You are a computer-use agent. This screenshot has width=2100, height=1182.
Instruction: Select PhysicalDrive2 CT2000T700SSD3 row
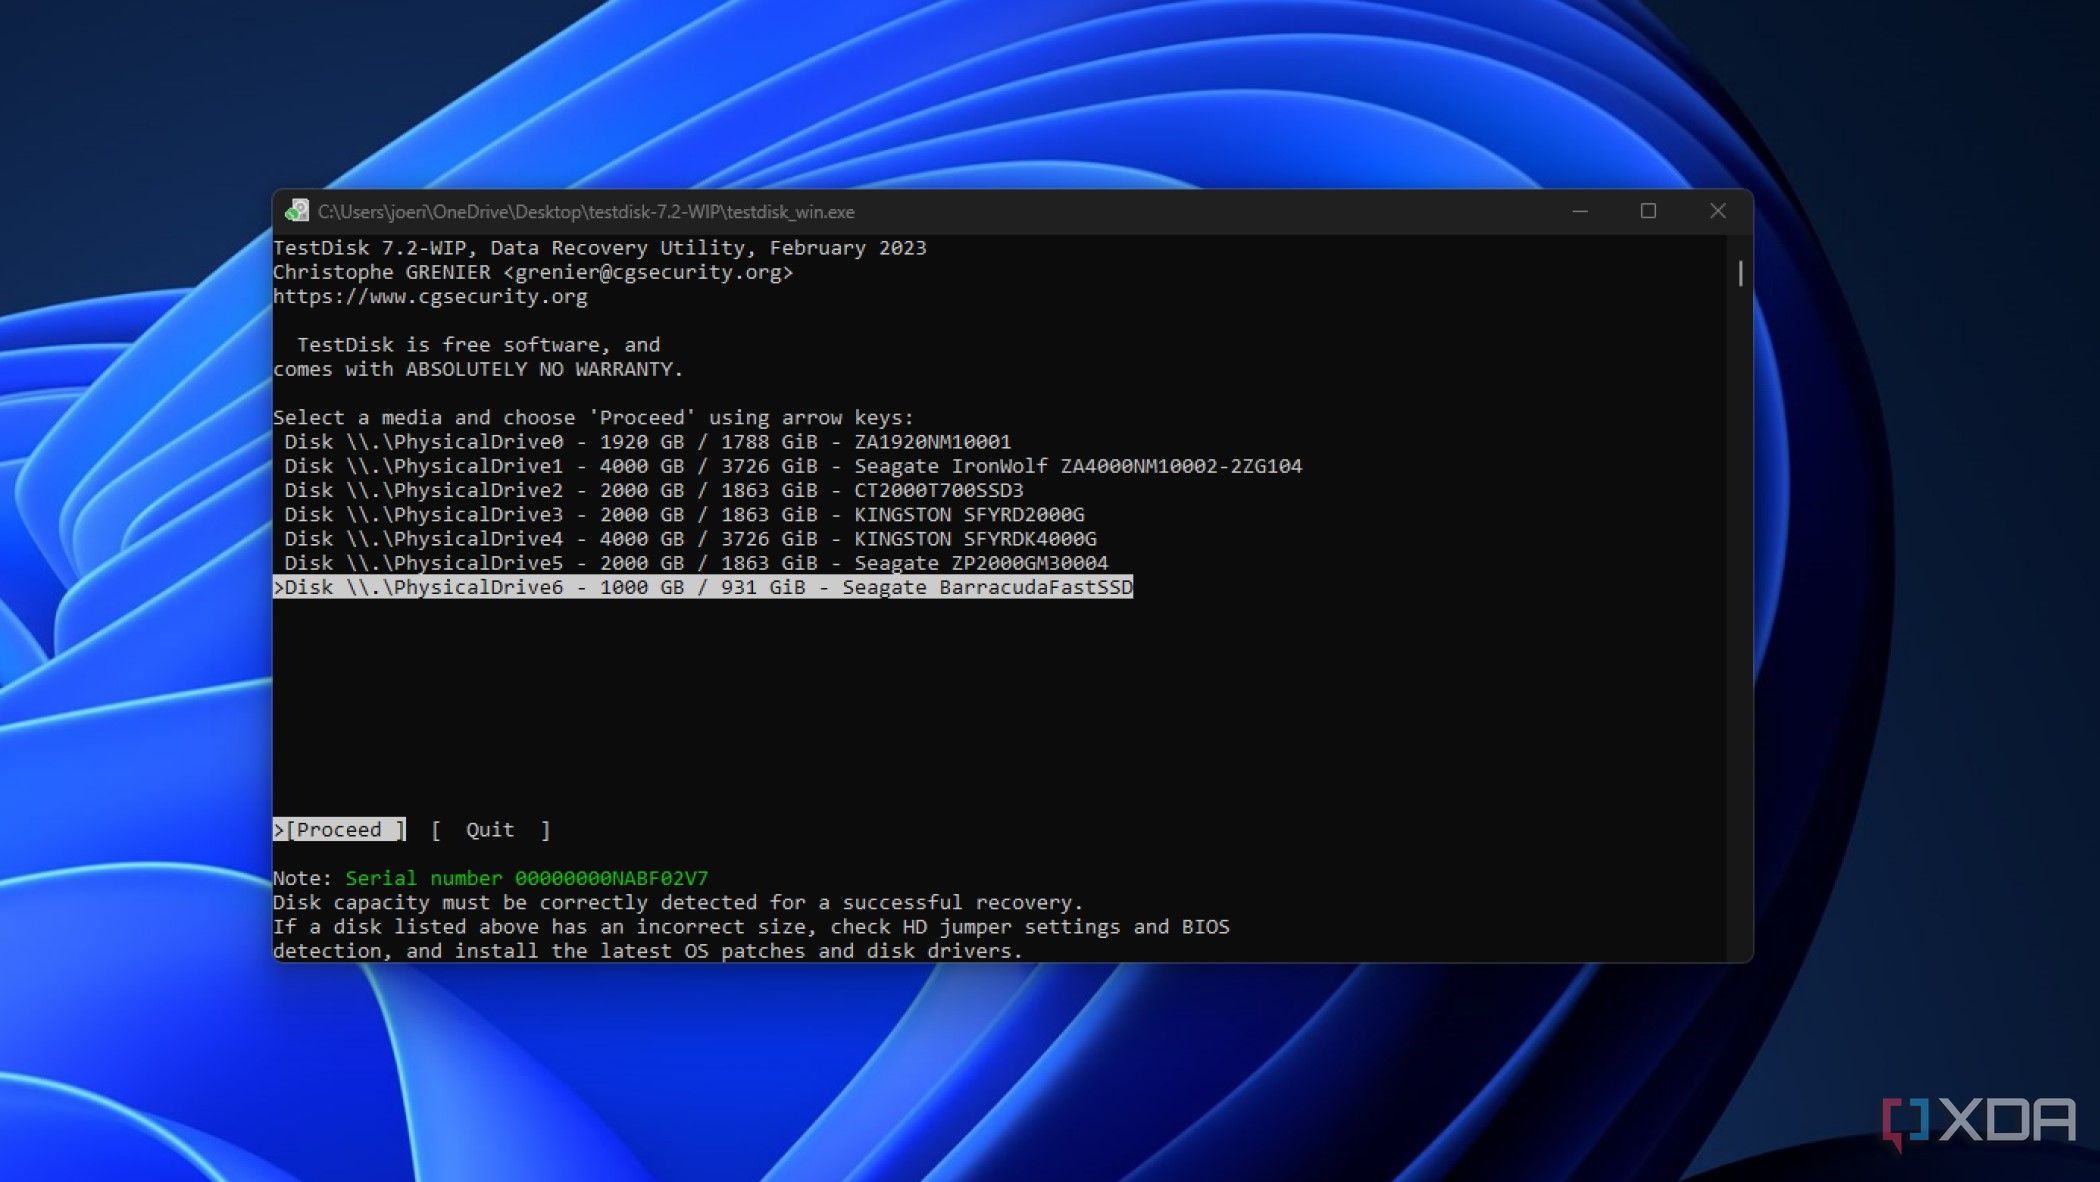click(653, 490)
